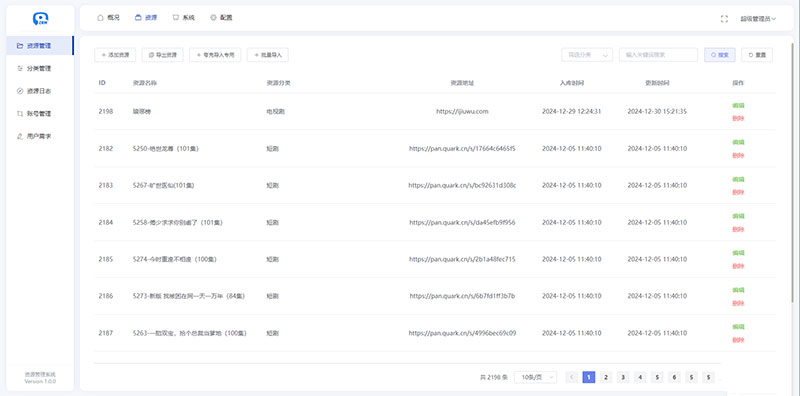Edit the row with ID 2183
Image resolution: width=800 pixels, height=396 pixels.
coord(738,179)
